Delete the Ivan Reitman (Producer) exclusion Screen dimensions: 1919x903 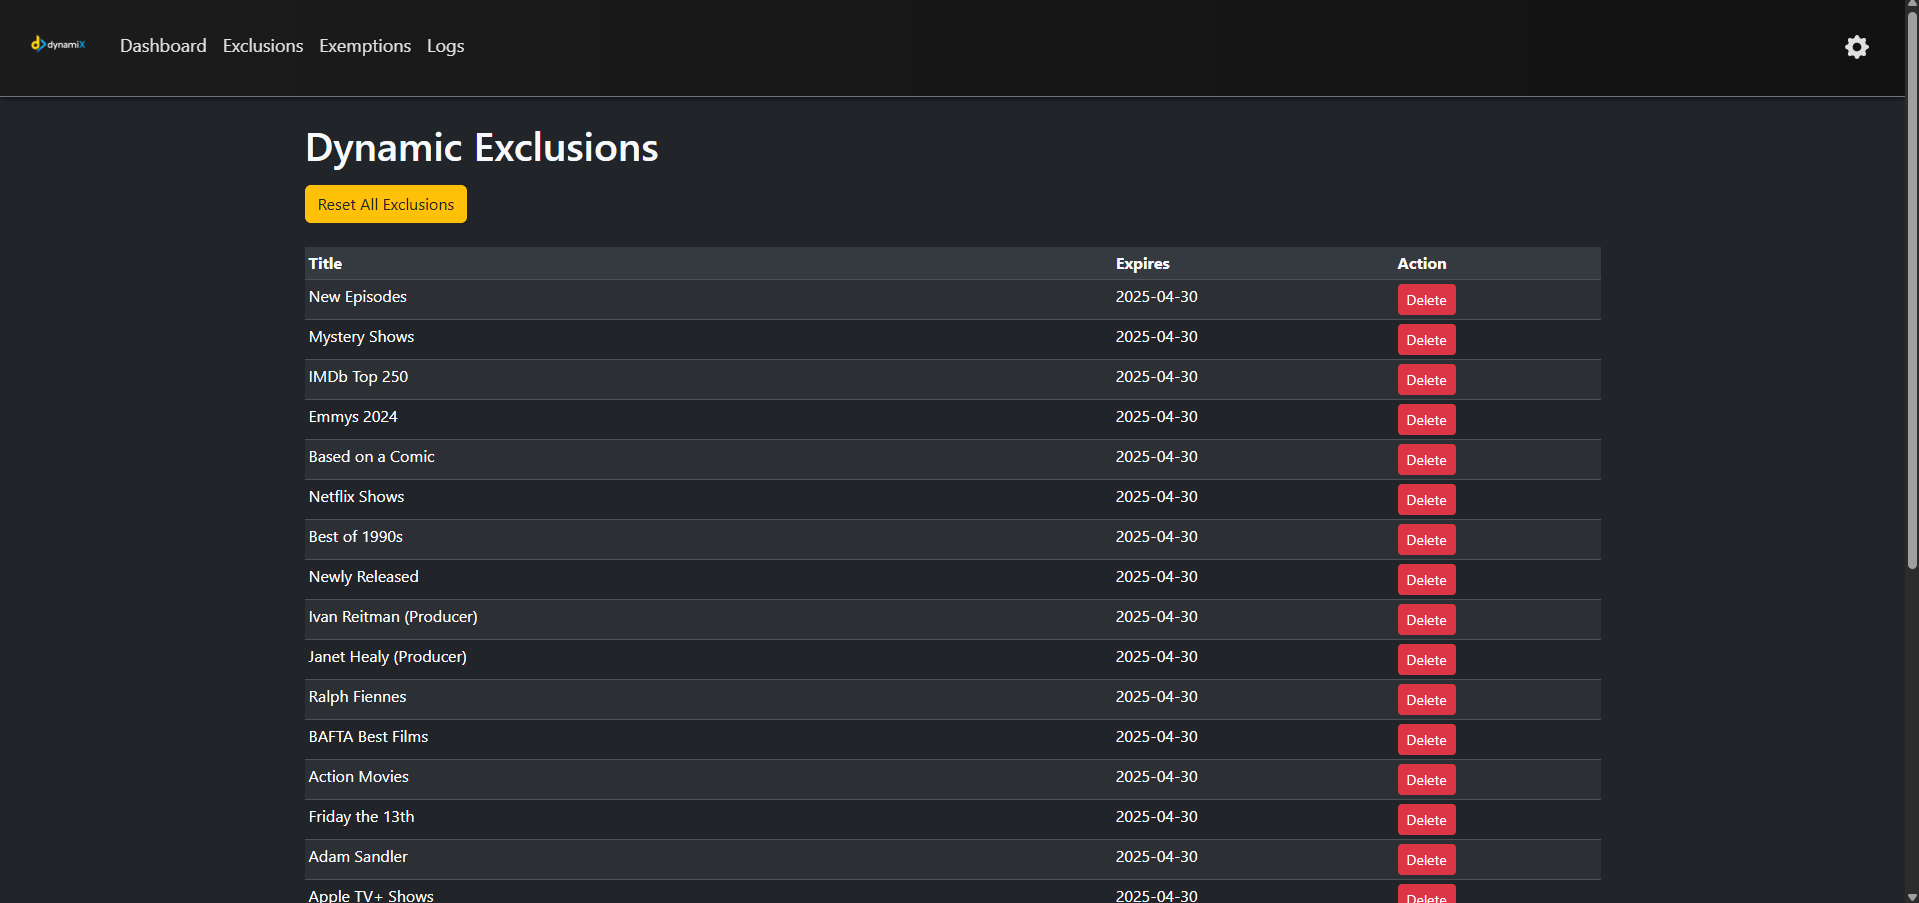point(1426,620)
